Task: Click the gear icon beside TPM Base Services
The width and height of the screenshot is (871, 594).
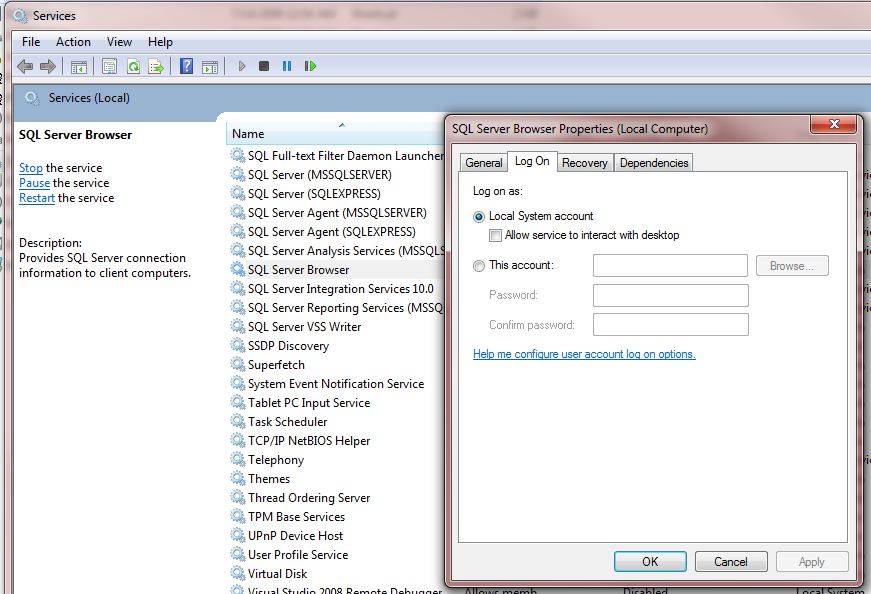Action: [238, 516]
